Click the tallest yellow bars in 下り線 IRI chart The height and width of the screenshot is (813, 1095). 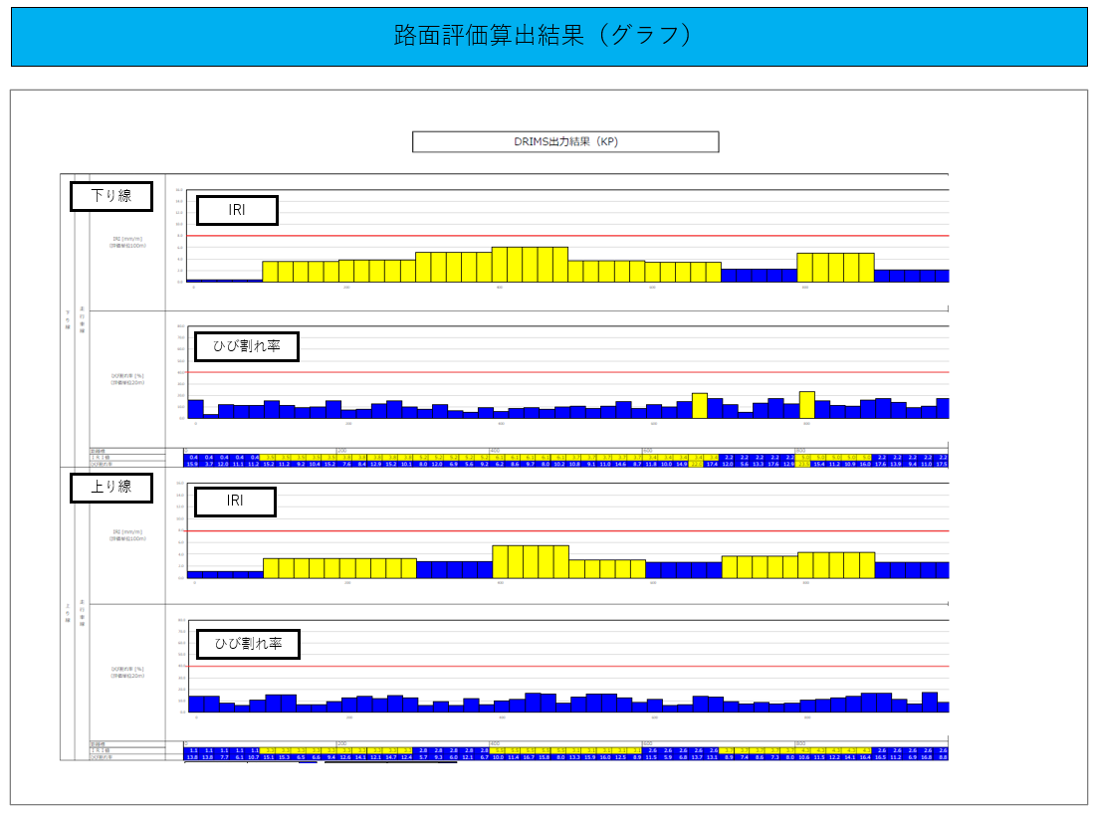click(x=530, y=265)
